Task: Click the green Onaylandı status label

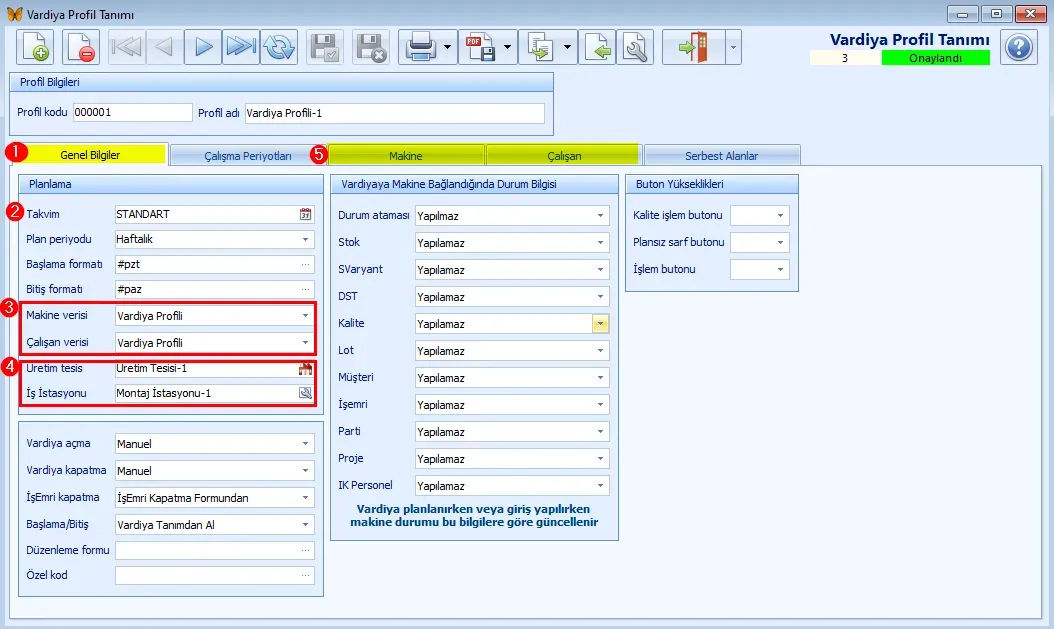Action: pos(935,58)
